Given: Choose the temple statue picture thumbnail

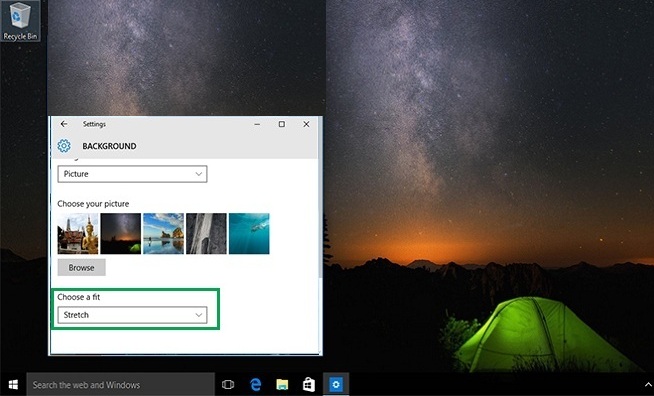Looking at the screenshot, I should (78, 234).
